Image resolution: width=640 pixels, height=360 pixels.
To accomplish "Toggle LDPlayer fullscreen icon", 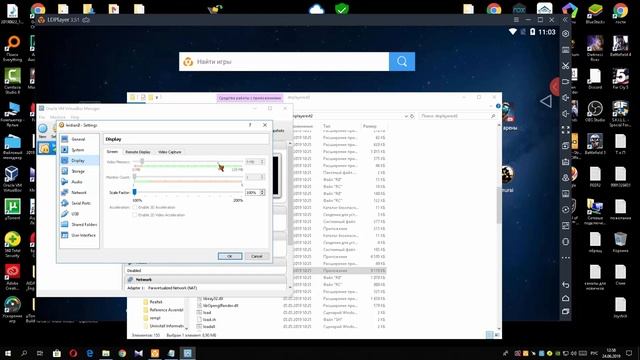I will click(x=565, y=130).
